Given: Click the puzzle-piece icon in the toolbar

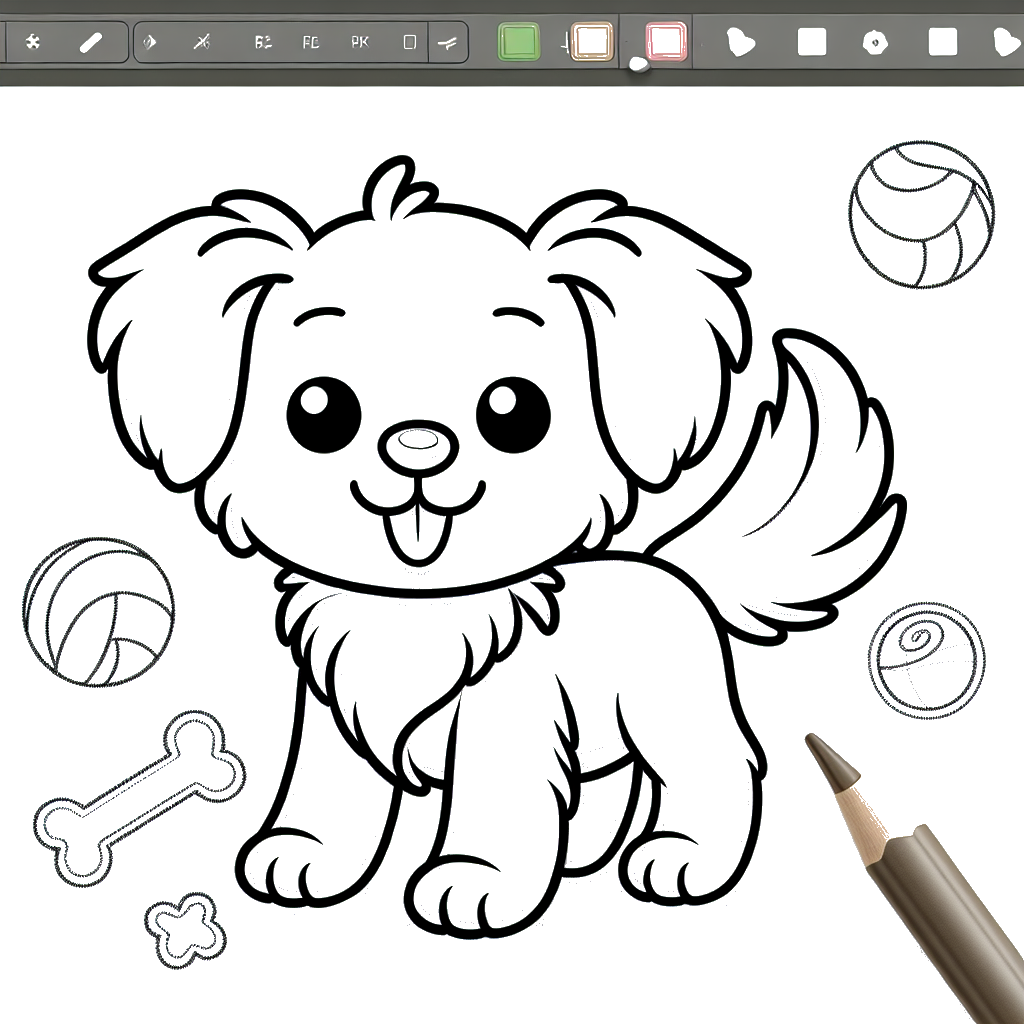Looking at the screenshot, I should click(32, 43).
